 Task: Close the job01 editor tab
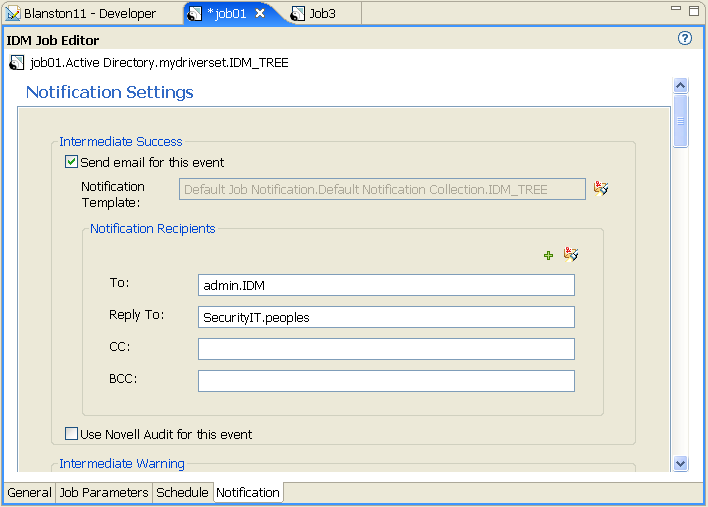click(260, 13)
